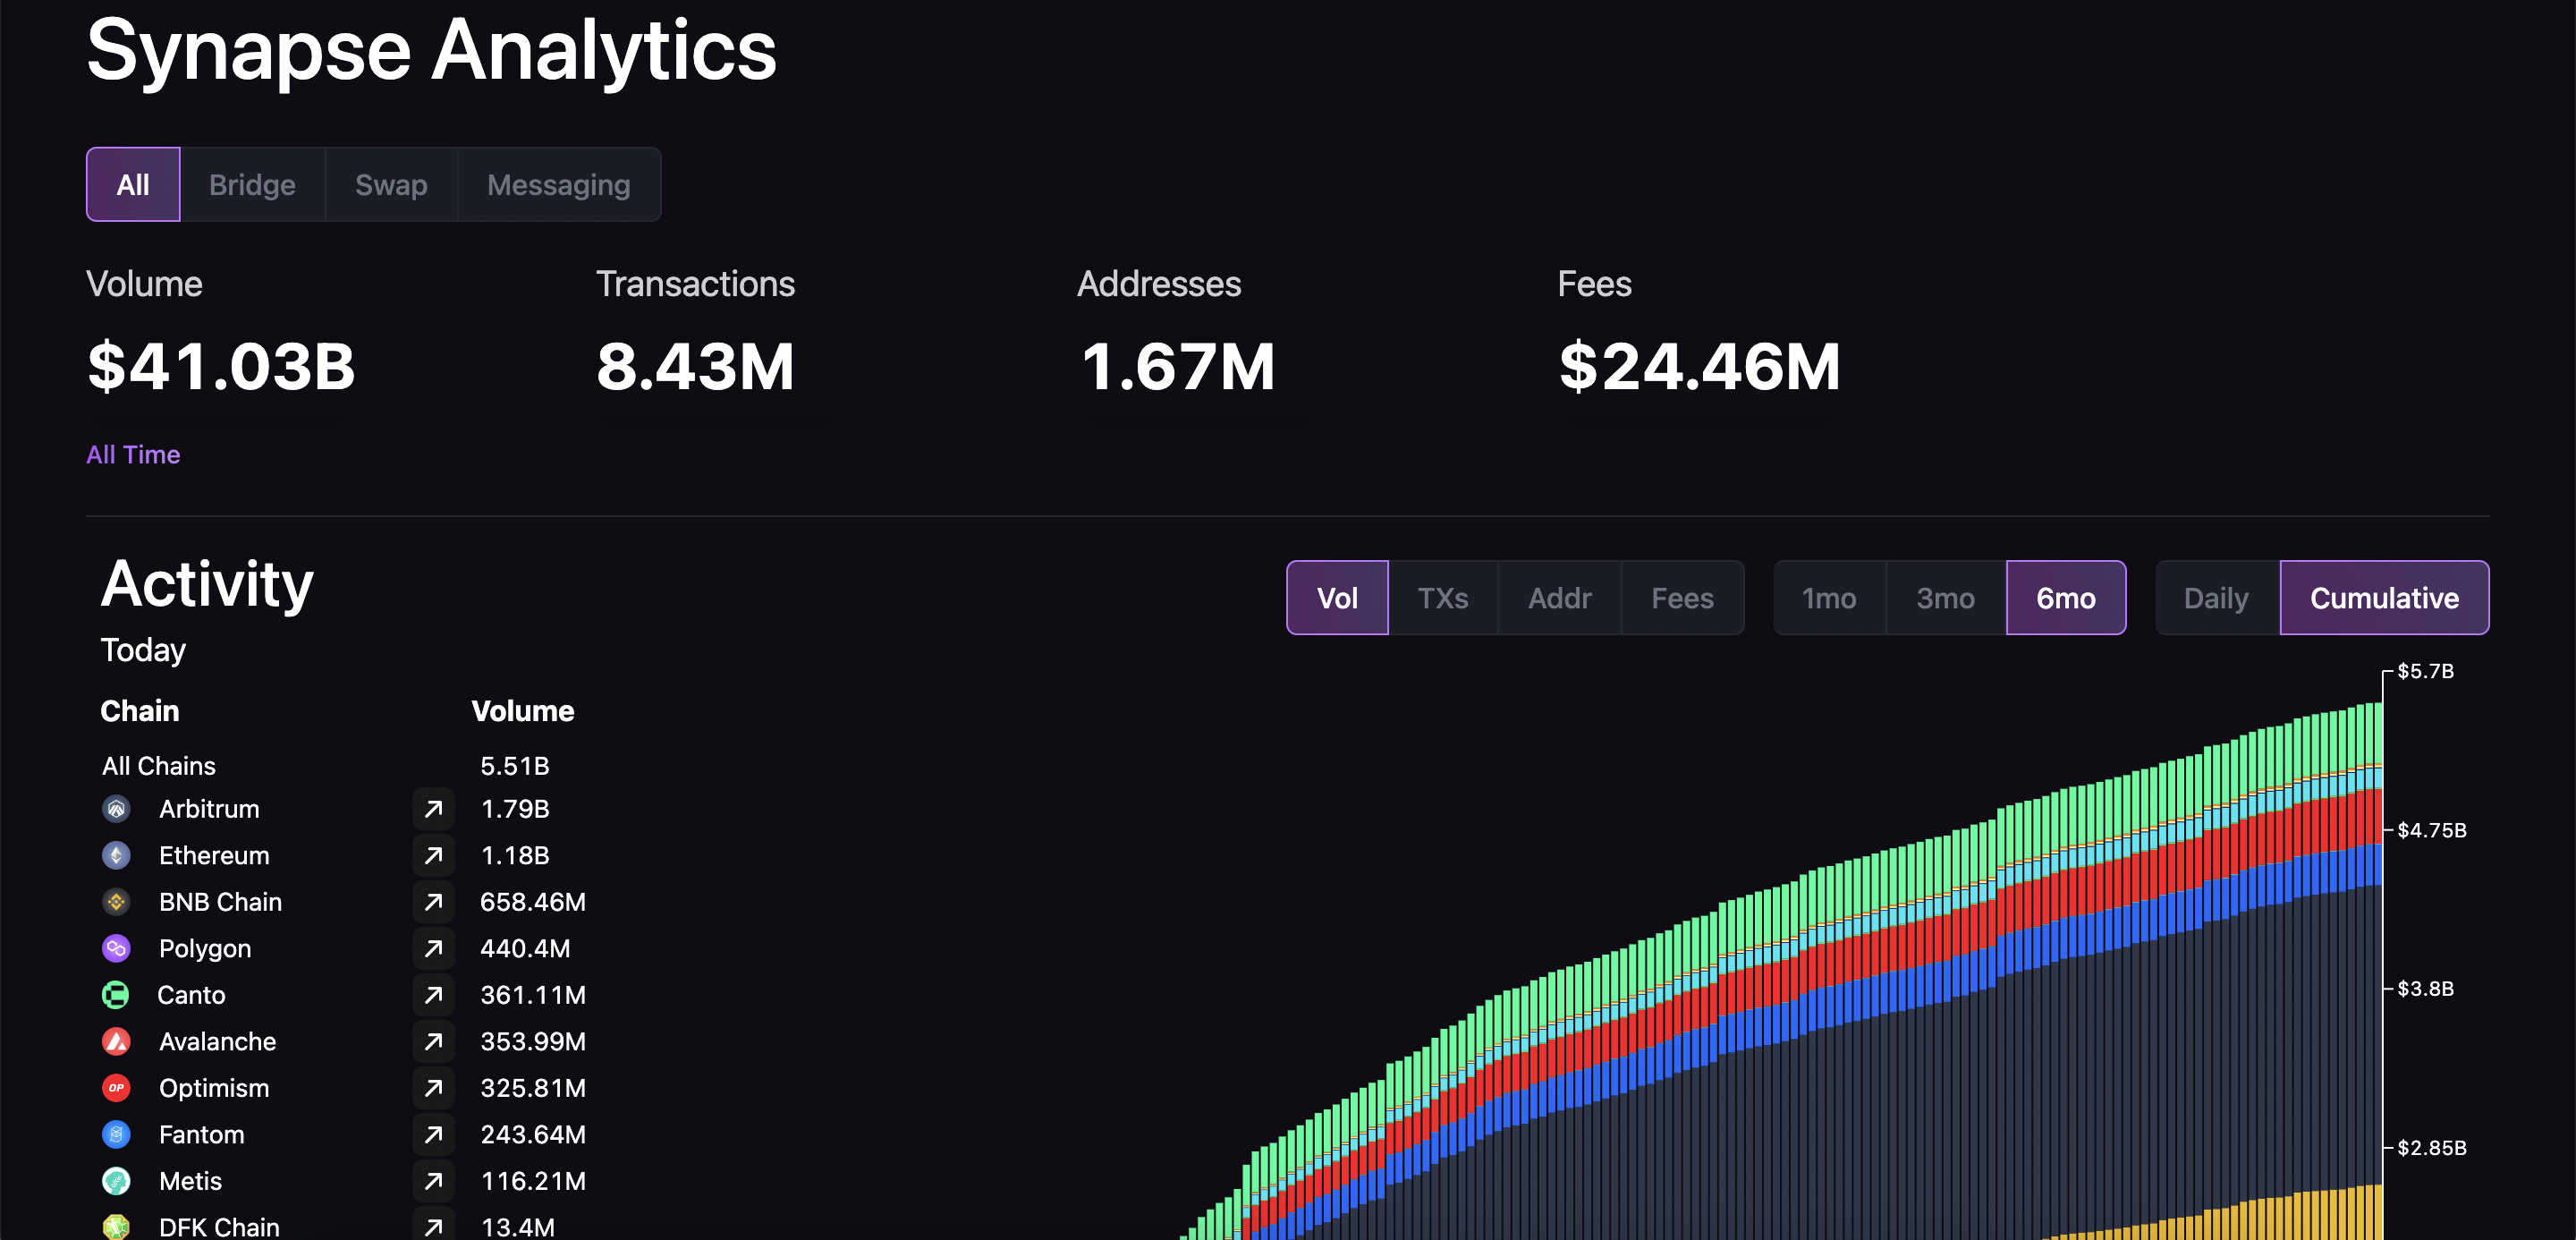Click the Synapse Analytics heading

431,50
